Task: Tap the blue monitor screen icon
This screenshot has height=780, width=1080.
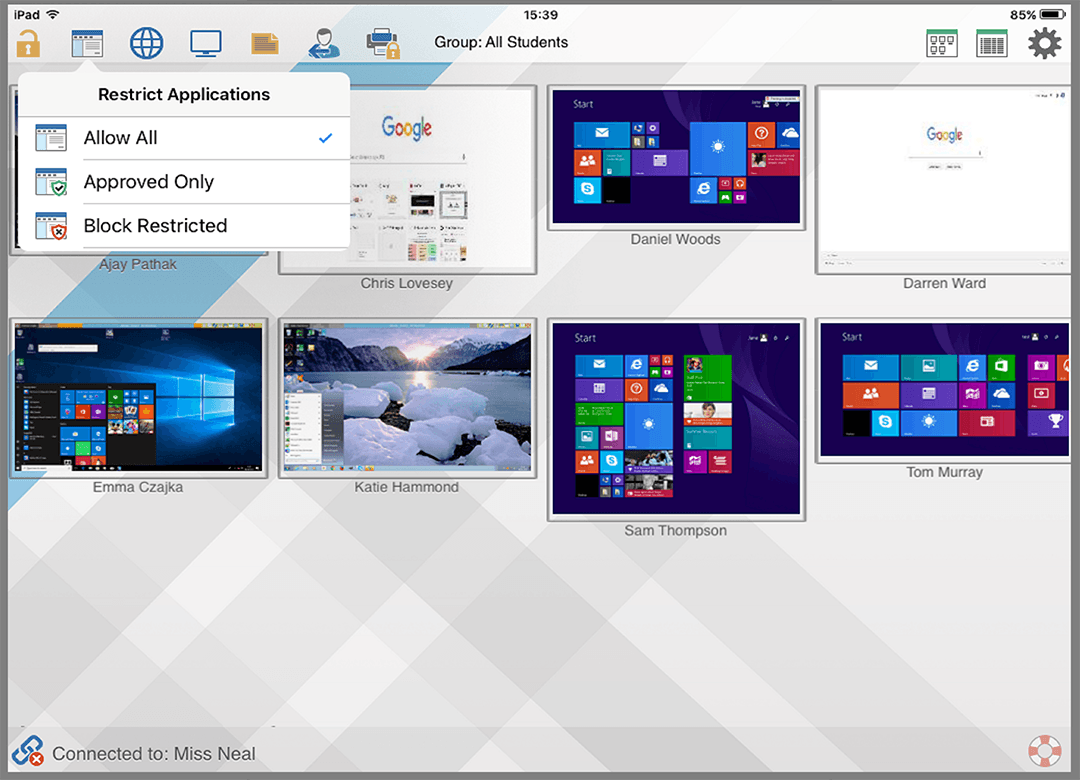Action: [x=206, y=44]
